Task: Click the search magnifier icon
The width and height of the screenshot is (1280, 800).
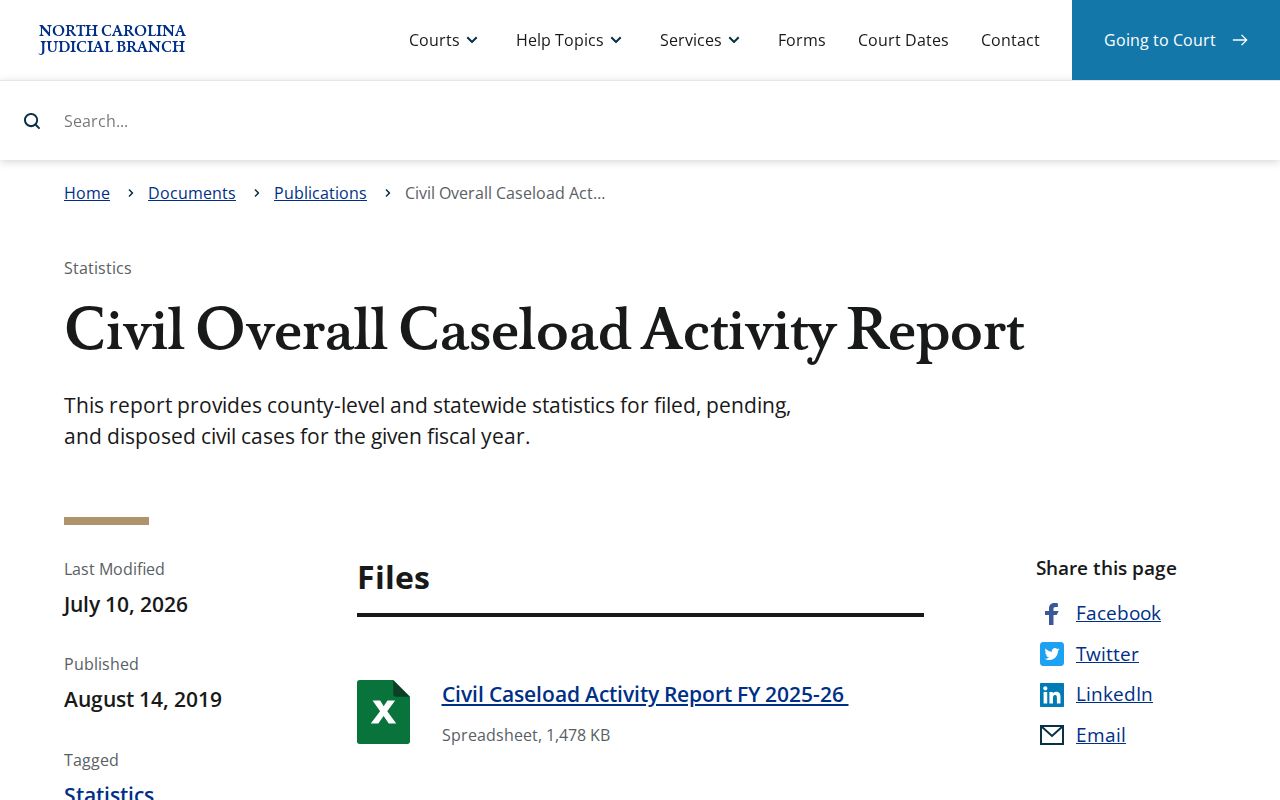Action: (32, 121)
